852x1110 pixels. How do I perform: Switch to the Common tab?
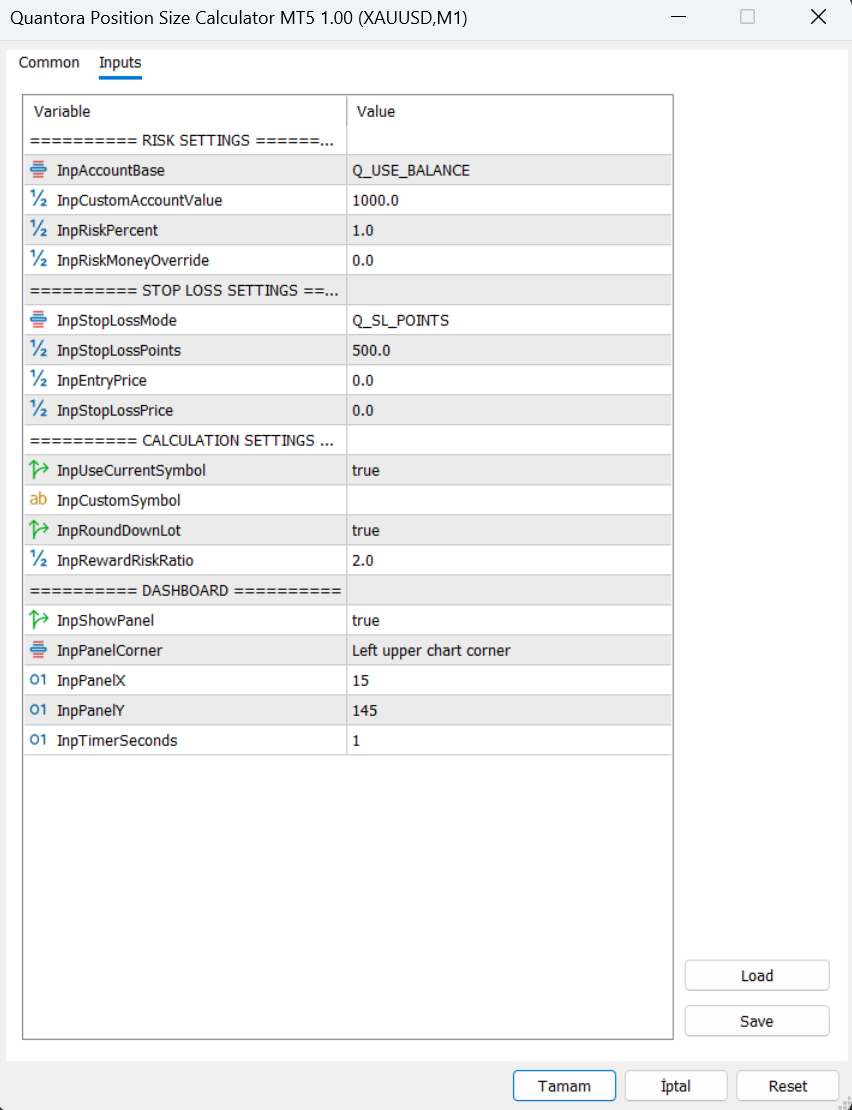click(x=49, y=62)
